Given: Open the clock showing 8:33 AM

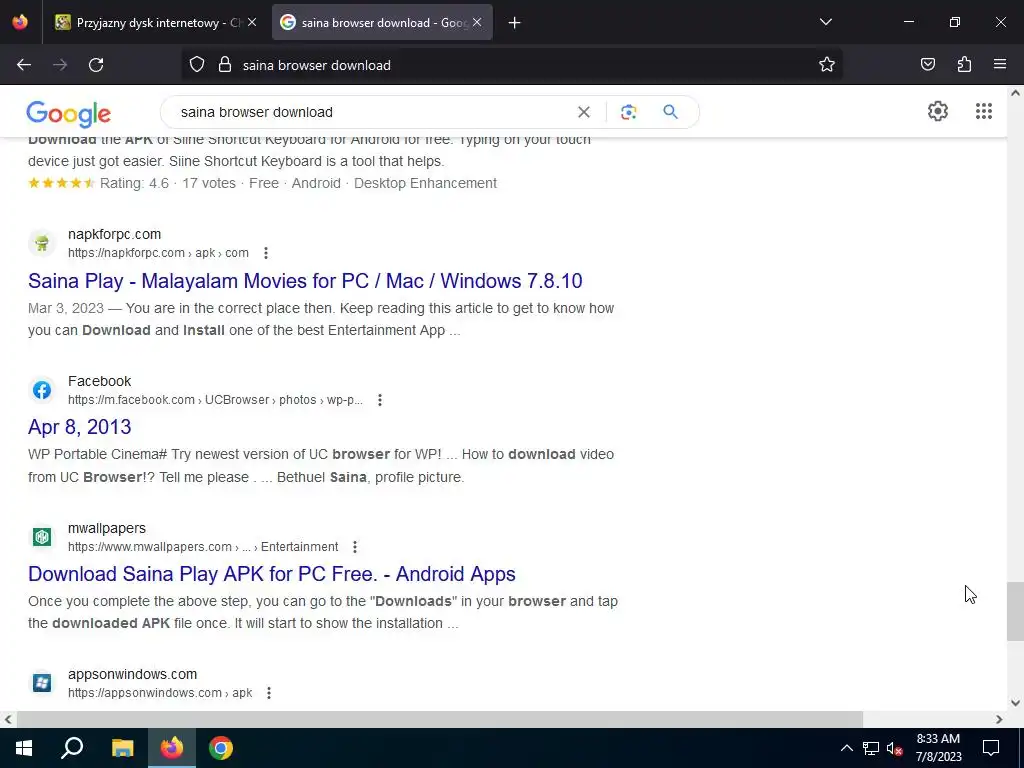Looking at the screenshot, I should point(938,748).
